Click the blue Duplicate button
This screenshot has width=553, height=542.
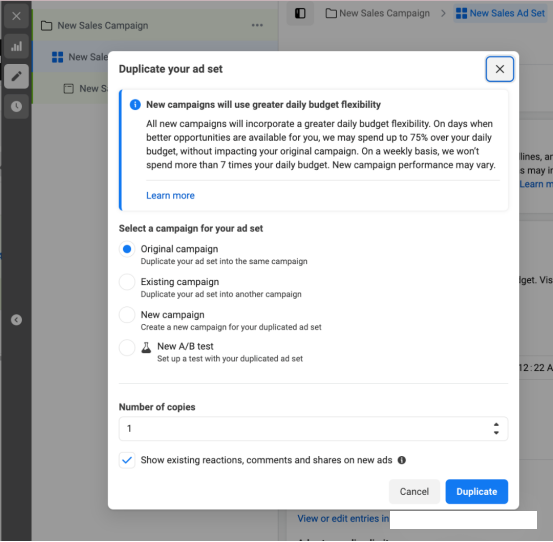point(476,492)
